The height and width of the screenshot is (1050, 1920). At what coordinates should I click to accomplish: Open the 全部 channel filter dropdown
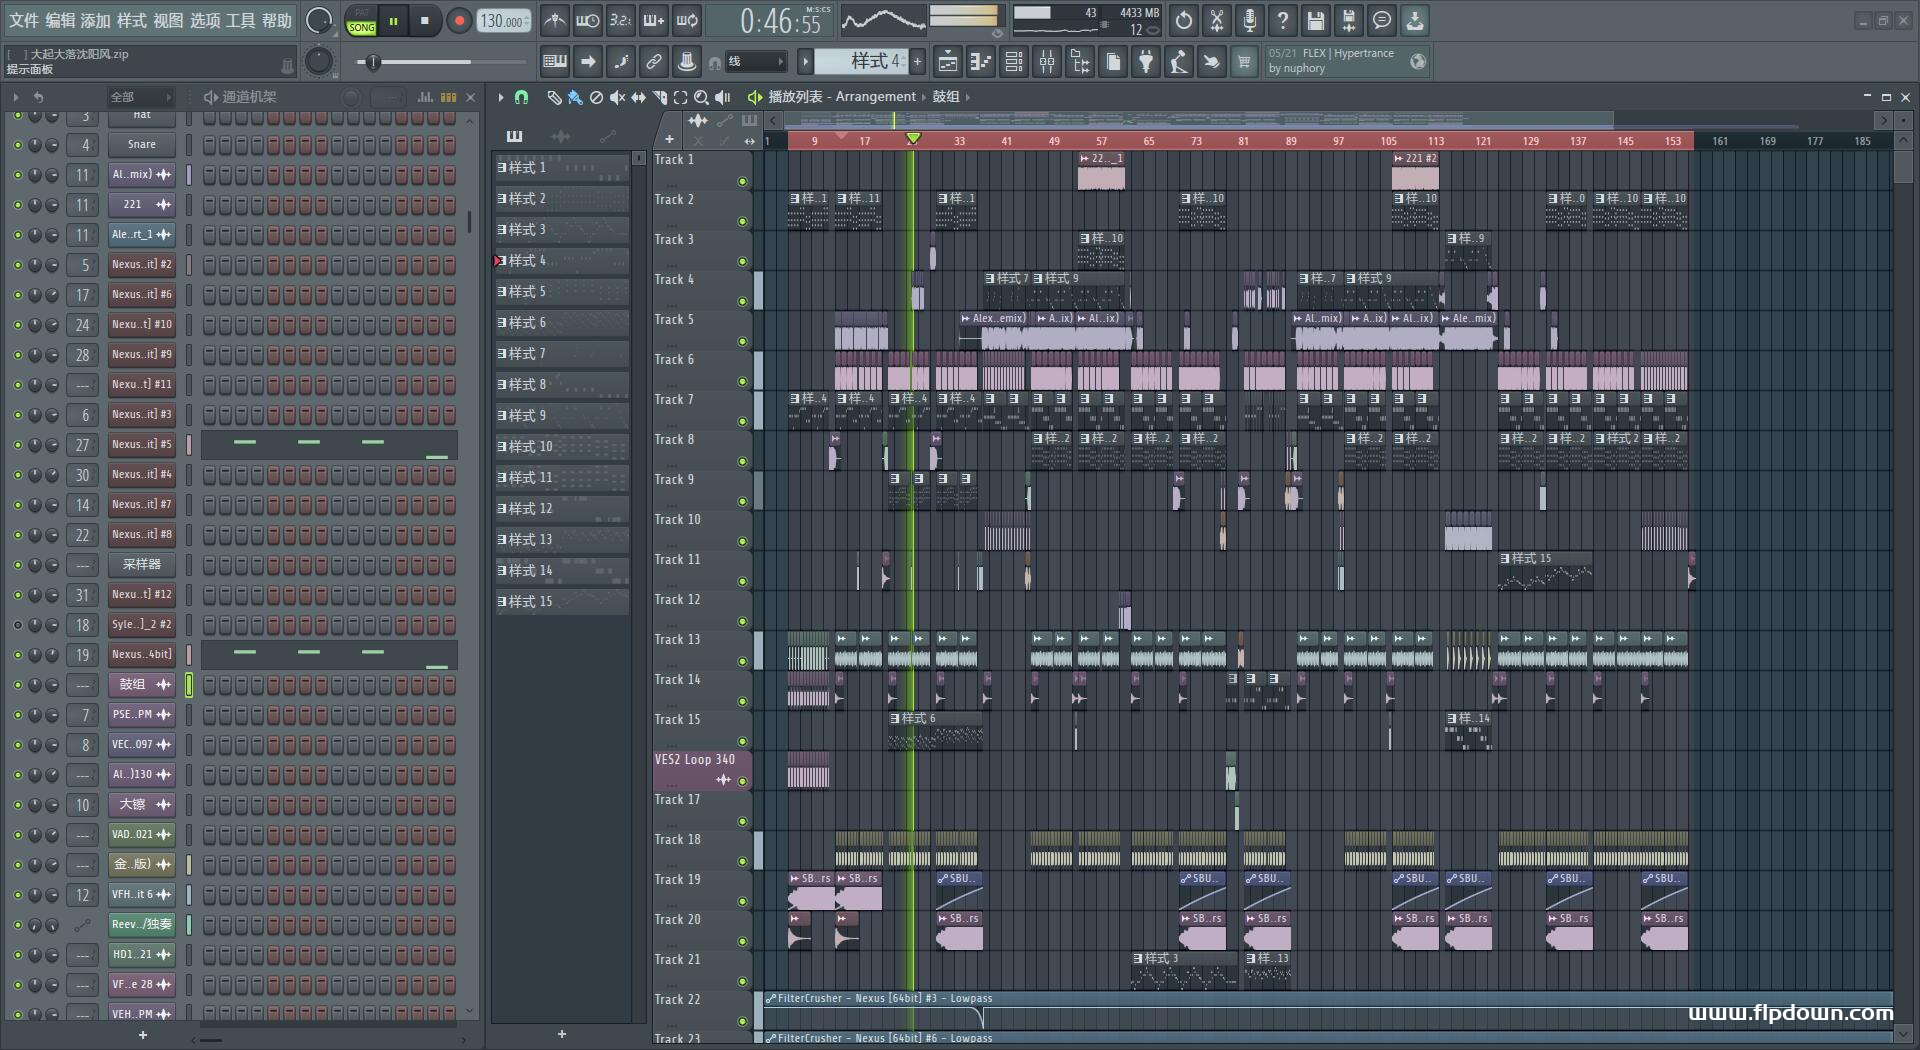[140, 97]
